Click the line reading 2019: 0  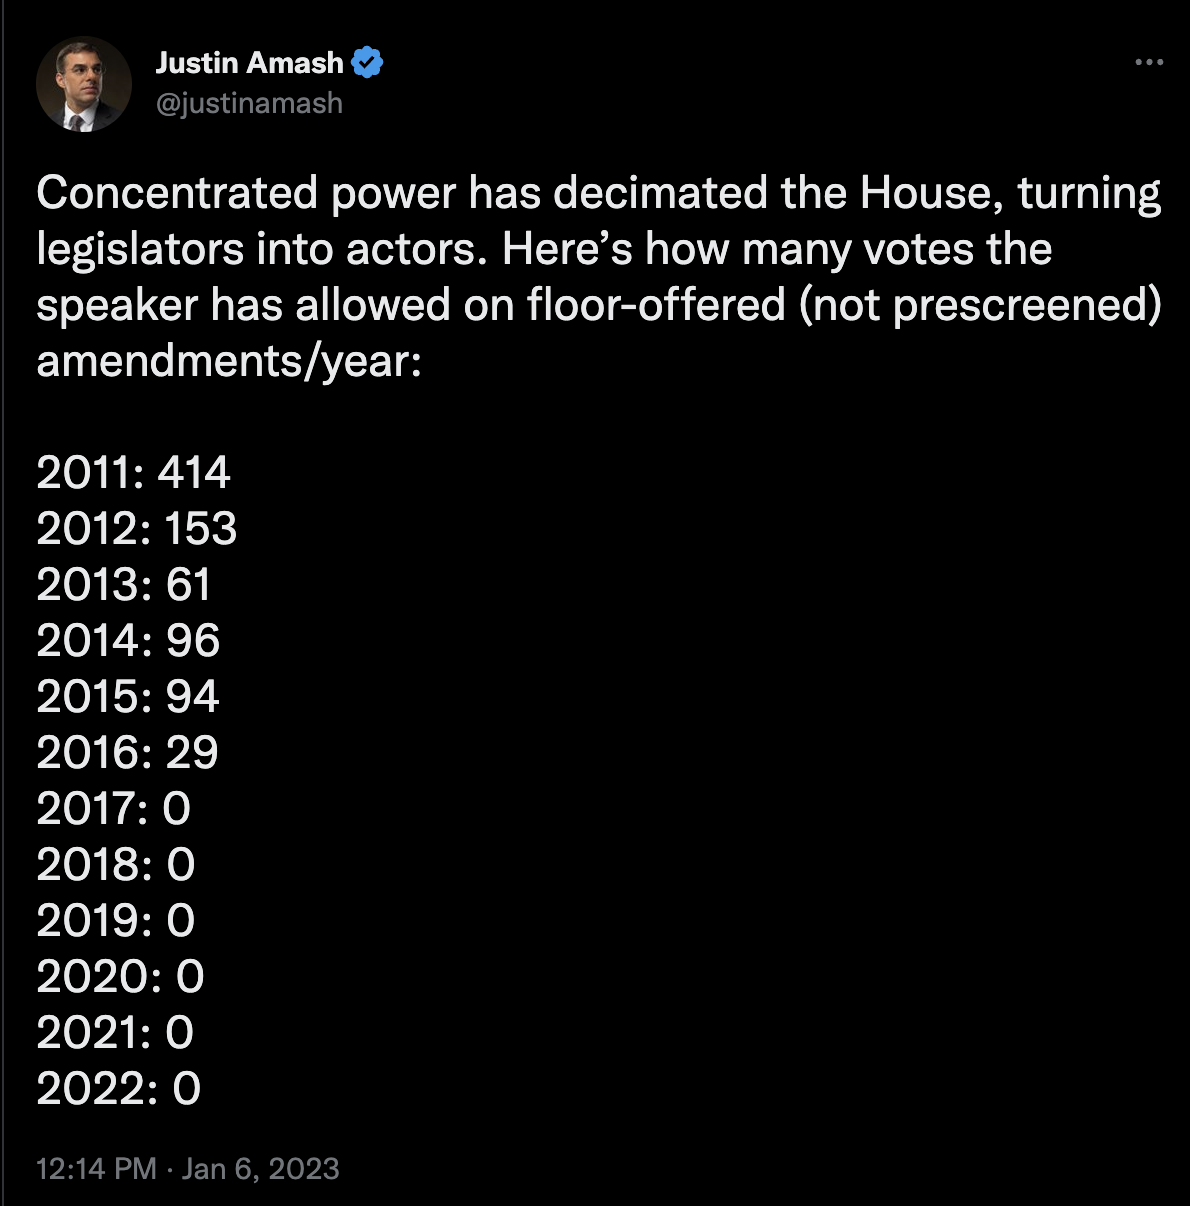[115, 920]
